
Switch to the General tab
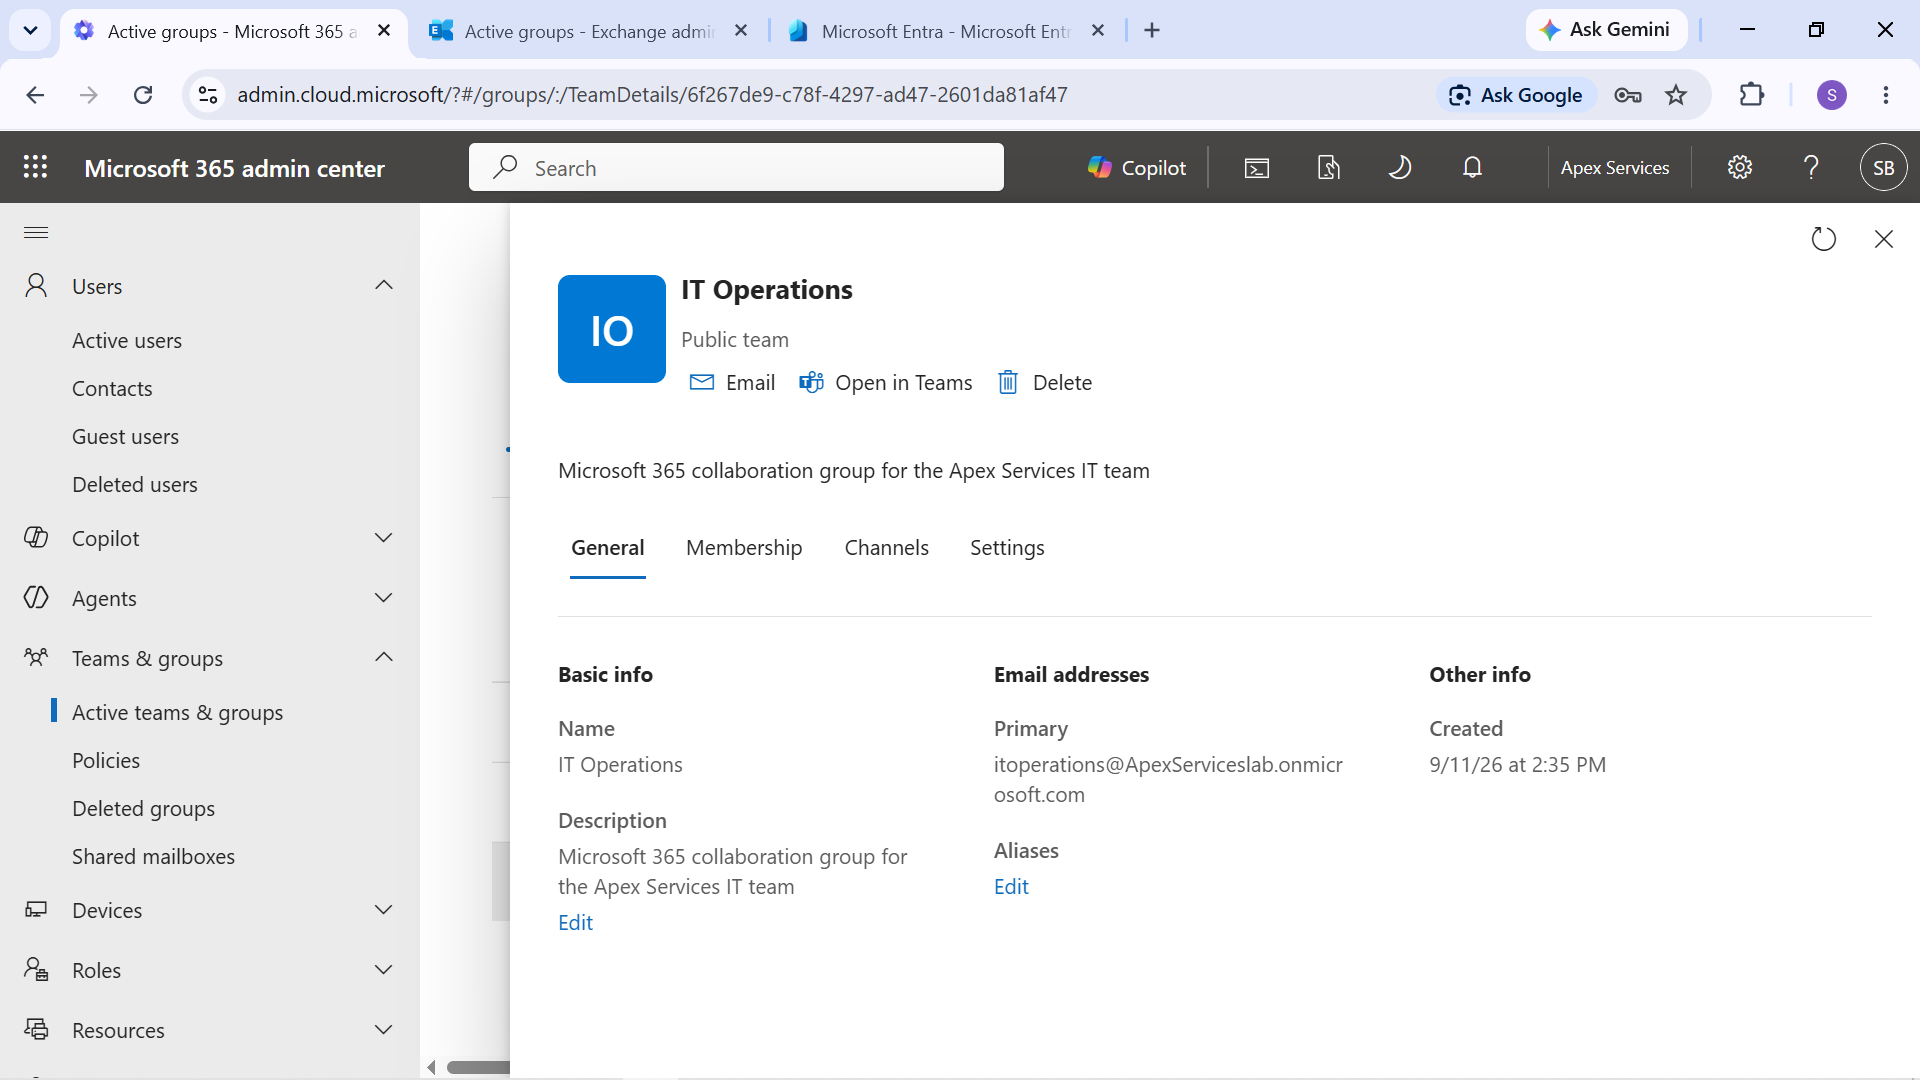pyautogui.click(x=607, y=548)
